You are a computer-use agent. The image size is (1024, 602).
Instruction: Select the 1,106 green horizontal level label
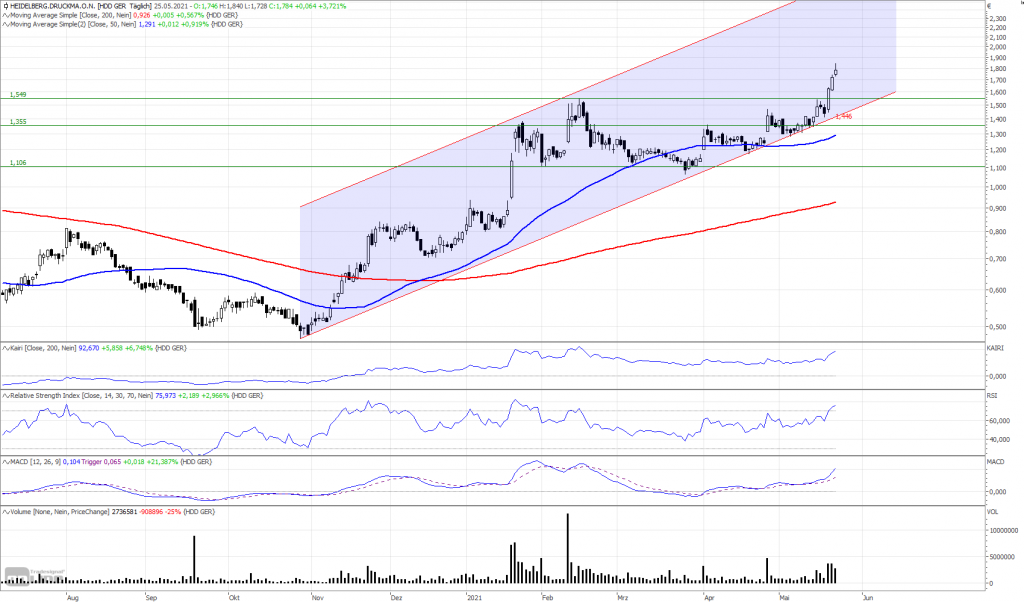click(x=18, y=163)
